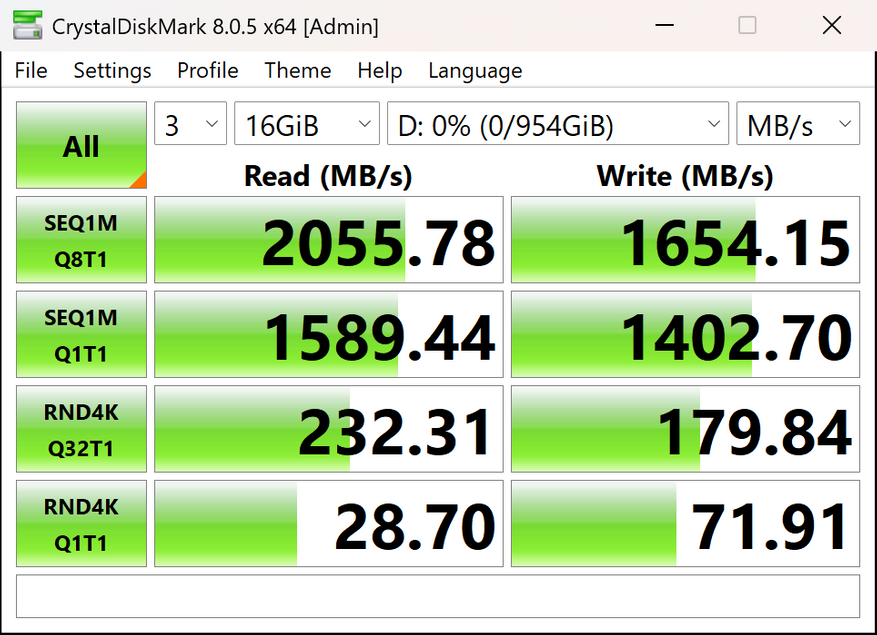Viewport: 877px width, 635px height.
Task: Open the Profile menu
Action: pos(208,70)
